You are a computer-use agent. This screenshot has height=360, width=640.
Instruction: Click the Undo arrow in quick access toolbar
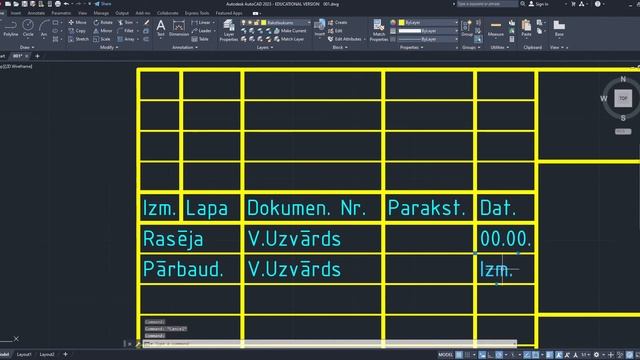point(67,4)
